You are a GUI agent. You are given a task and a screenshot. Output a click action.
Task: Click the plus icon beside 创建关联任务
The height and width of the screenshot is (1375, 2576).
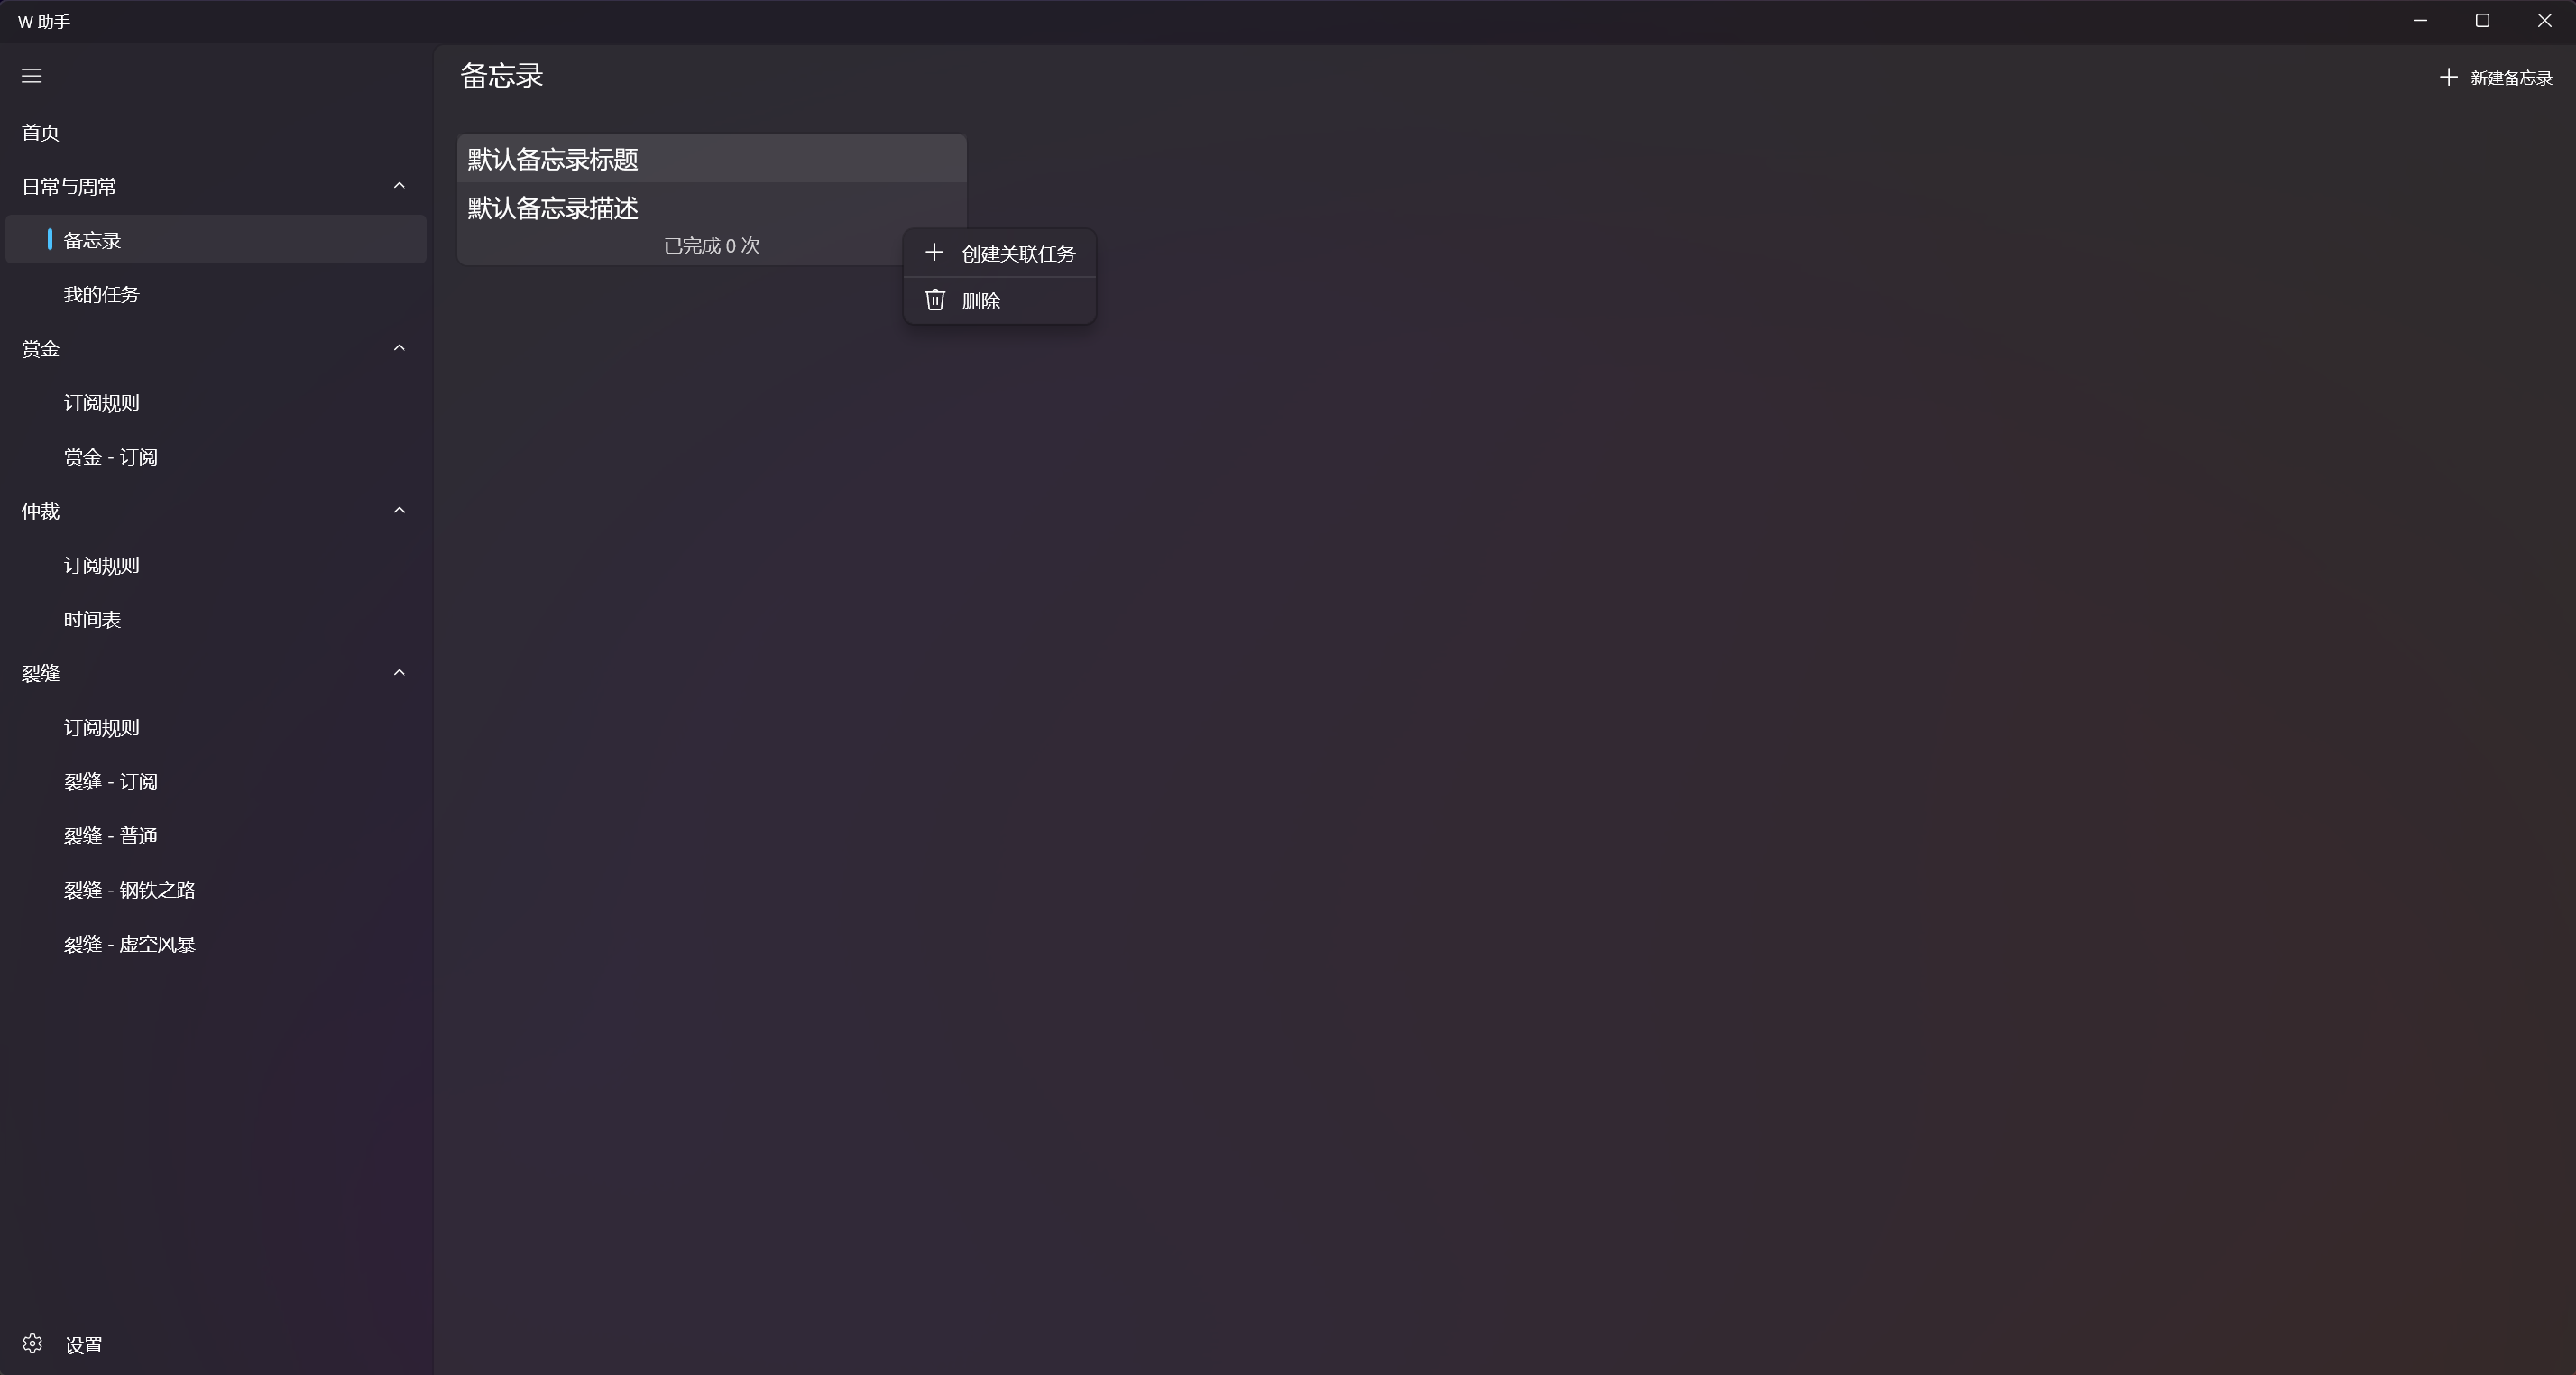pyautogui.click(x=934, y=253)
